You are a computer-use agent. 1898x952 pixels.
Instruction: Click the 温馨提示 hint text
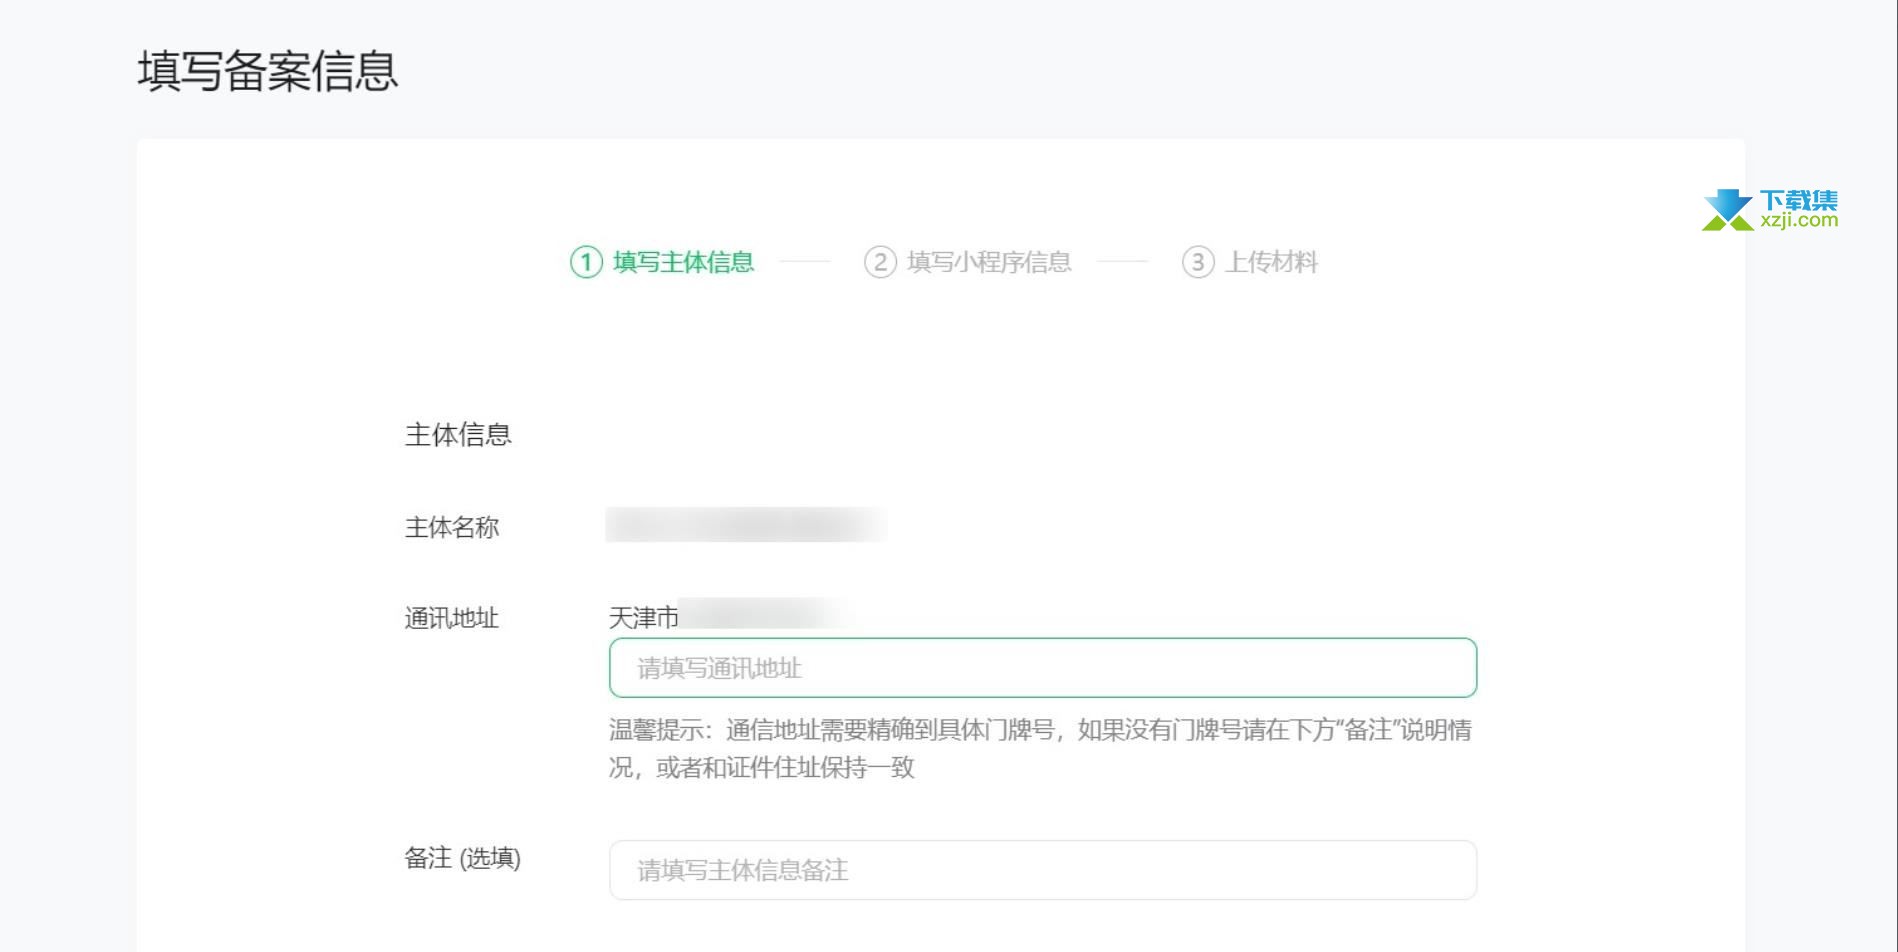click(x=1041, y=749)
